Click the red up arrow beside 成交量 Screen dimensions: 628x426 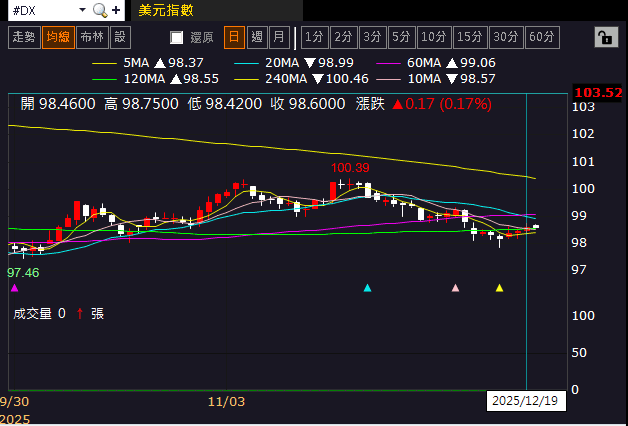click(x=80, y=313)
